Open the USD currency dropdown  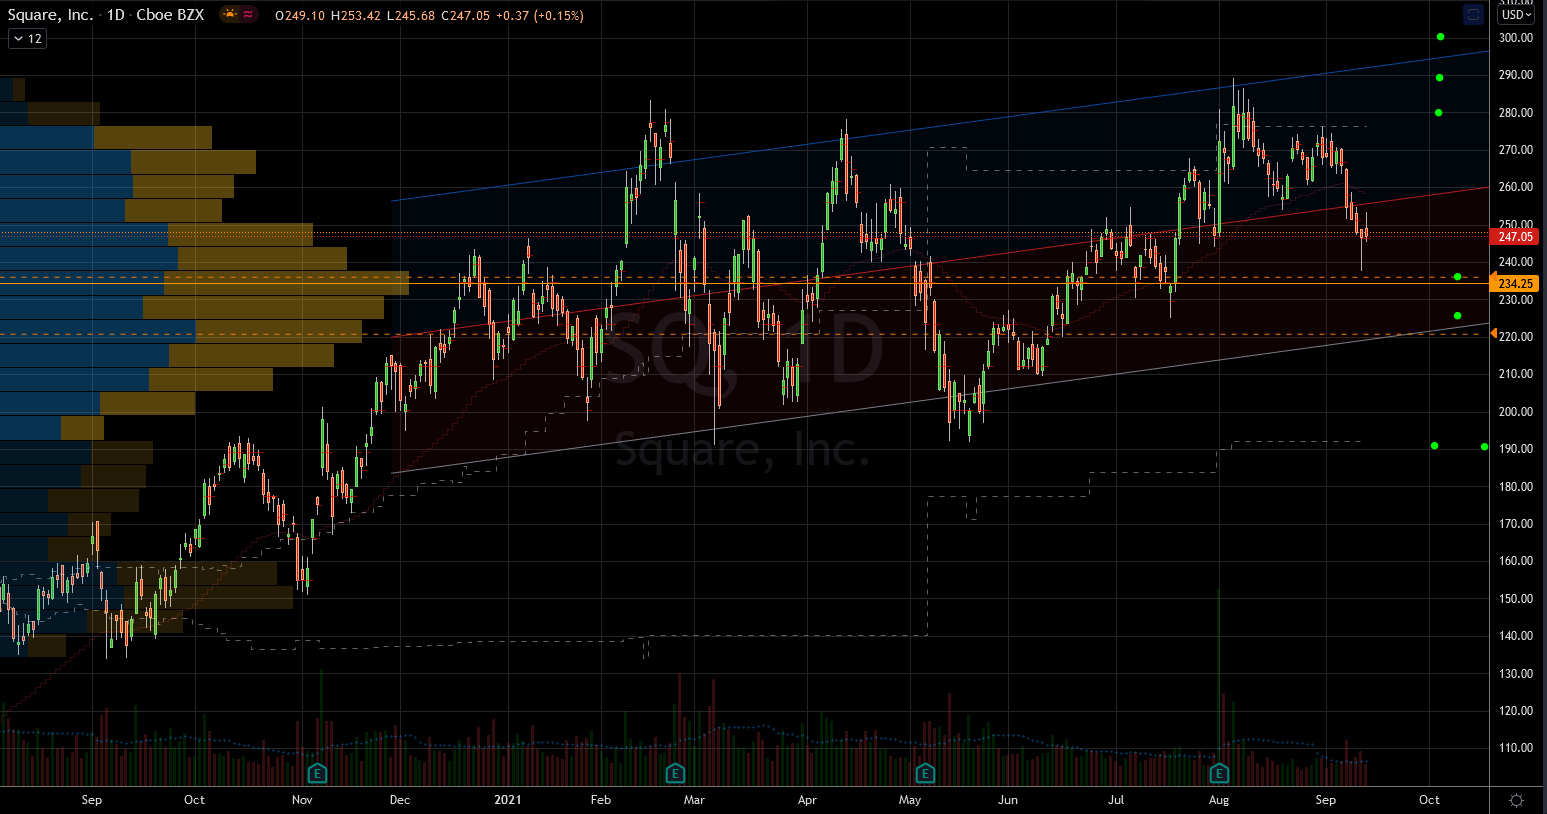pyautogui.click(x=1517, y=15)
